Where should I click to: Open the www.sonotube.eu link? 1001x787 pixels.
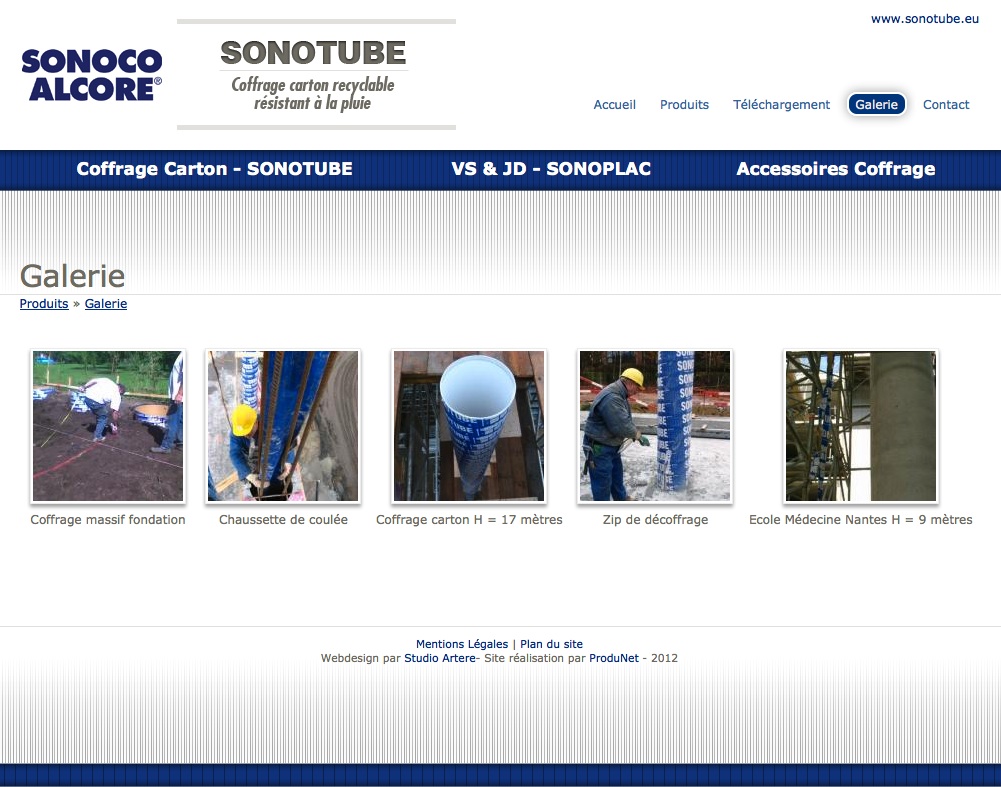coord(924,19)
